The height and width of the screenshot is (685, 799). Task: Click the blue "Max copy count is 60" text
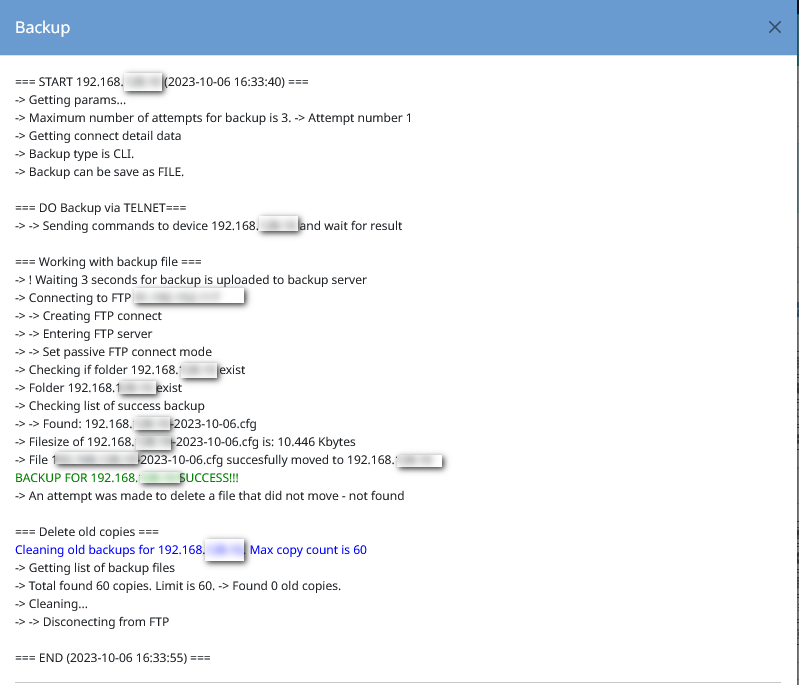pyautogui.click(x=308, y=550)
